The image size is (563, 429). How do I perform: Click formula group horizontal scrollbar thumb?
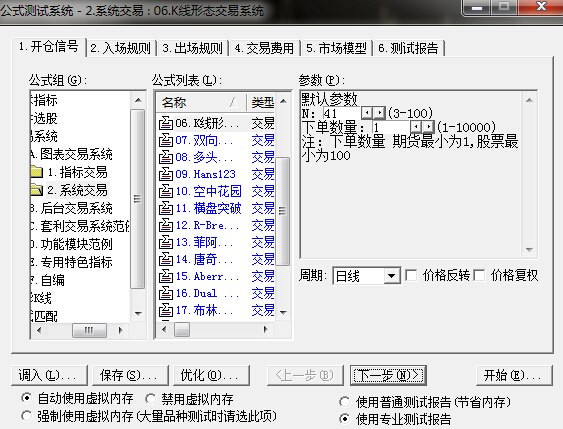89,330
